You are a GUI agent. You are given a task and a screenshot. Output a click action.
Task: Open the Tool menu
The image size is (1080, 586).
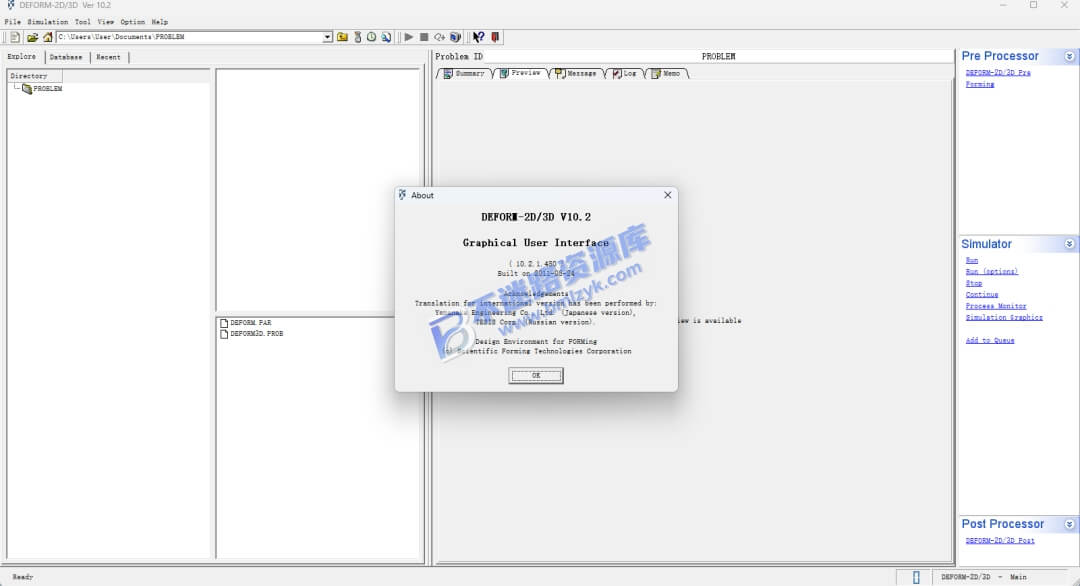point(83,22)
